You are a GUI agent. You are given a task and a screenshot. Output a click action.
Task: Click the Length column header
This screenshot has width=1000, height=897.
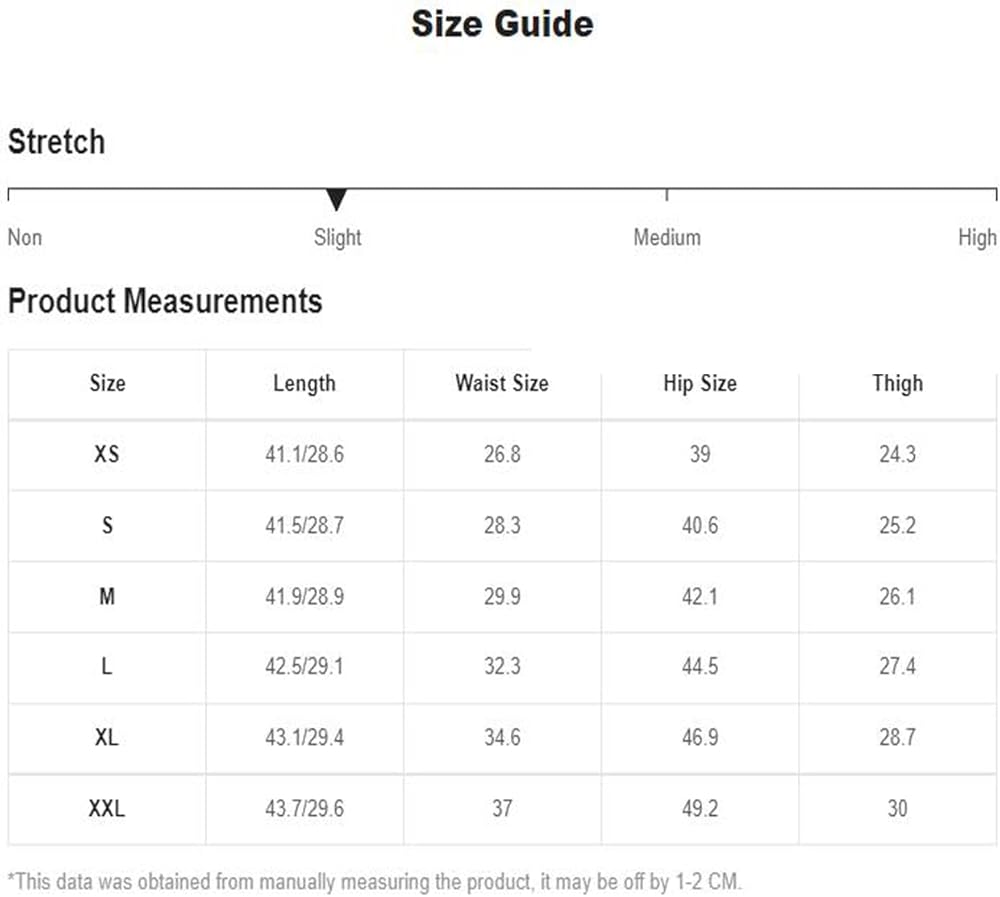coord(304,383)
